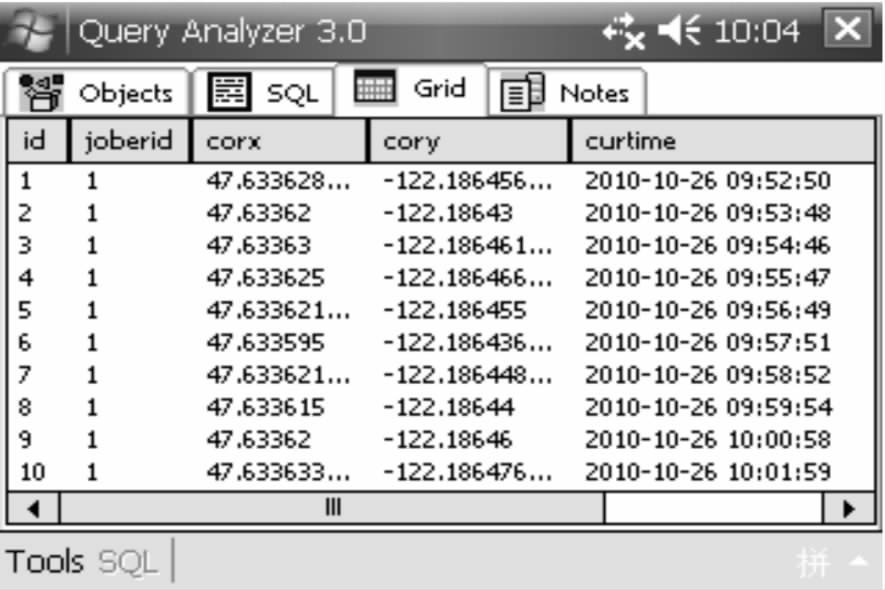
Task: Select curtime 2010-10-26 10:00:58
Action: pos(708,440)
